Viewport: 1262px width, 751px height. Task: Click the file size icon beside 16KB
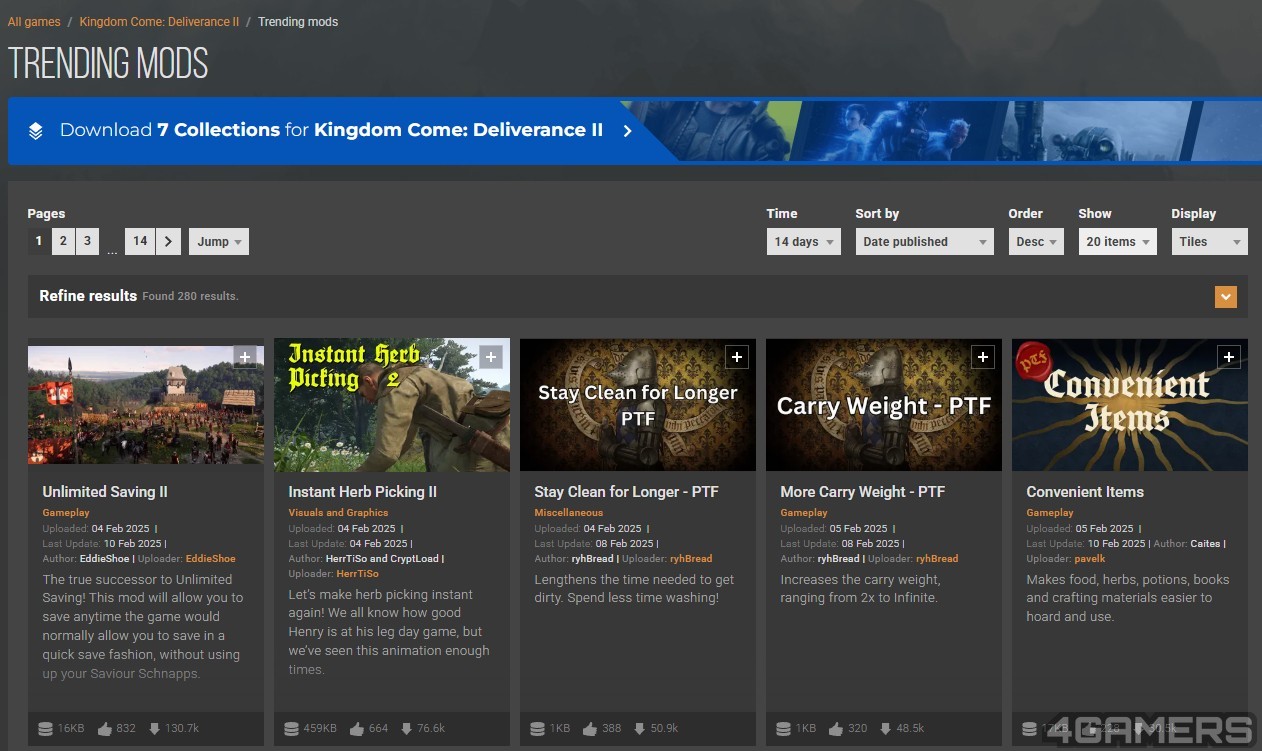coord(44,728)
